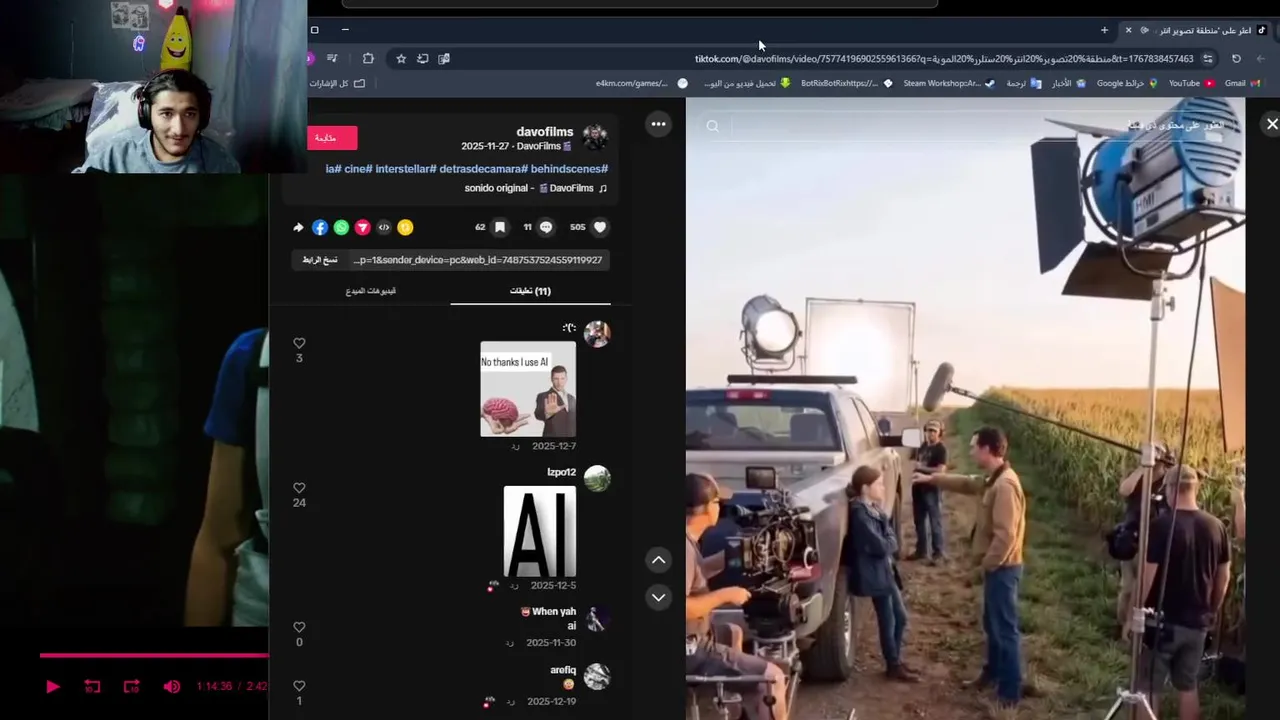View the black 'AI' comment image
1280x720 pixels.
point(540,531)
